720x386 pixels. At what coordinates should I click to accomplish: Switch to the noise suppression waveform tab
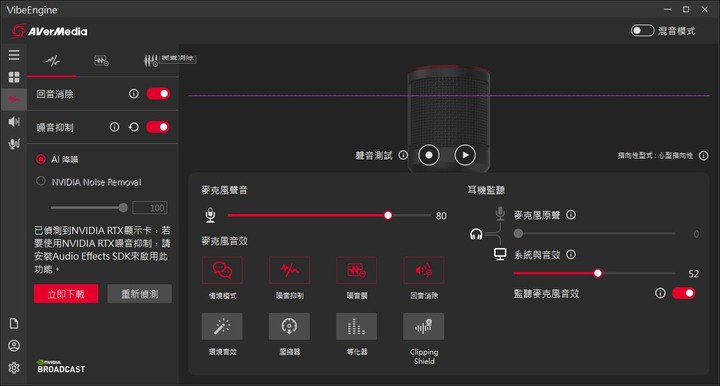coord(52,61)
